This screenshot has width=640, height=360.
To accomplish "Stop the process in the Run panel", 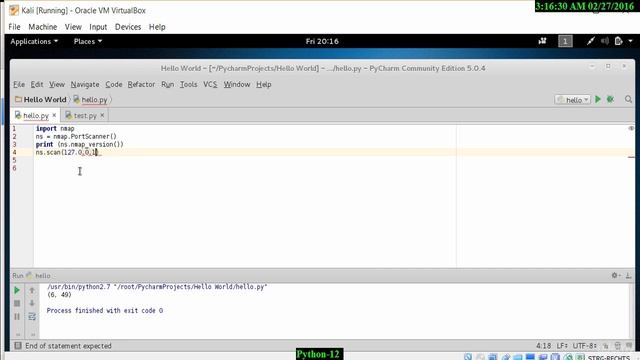I will pyautogui.click(x=17, y=303).
